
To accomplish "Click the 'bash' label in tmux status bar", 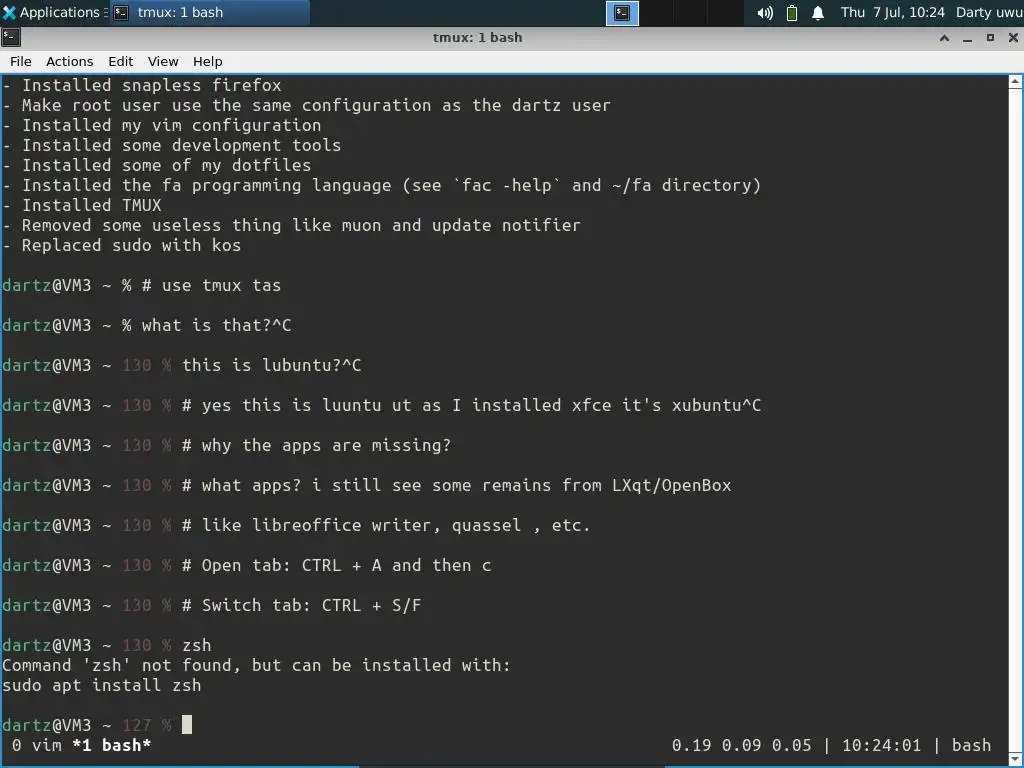I will (x=971, y=745).
